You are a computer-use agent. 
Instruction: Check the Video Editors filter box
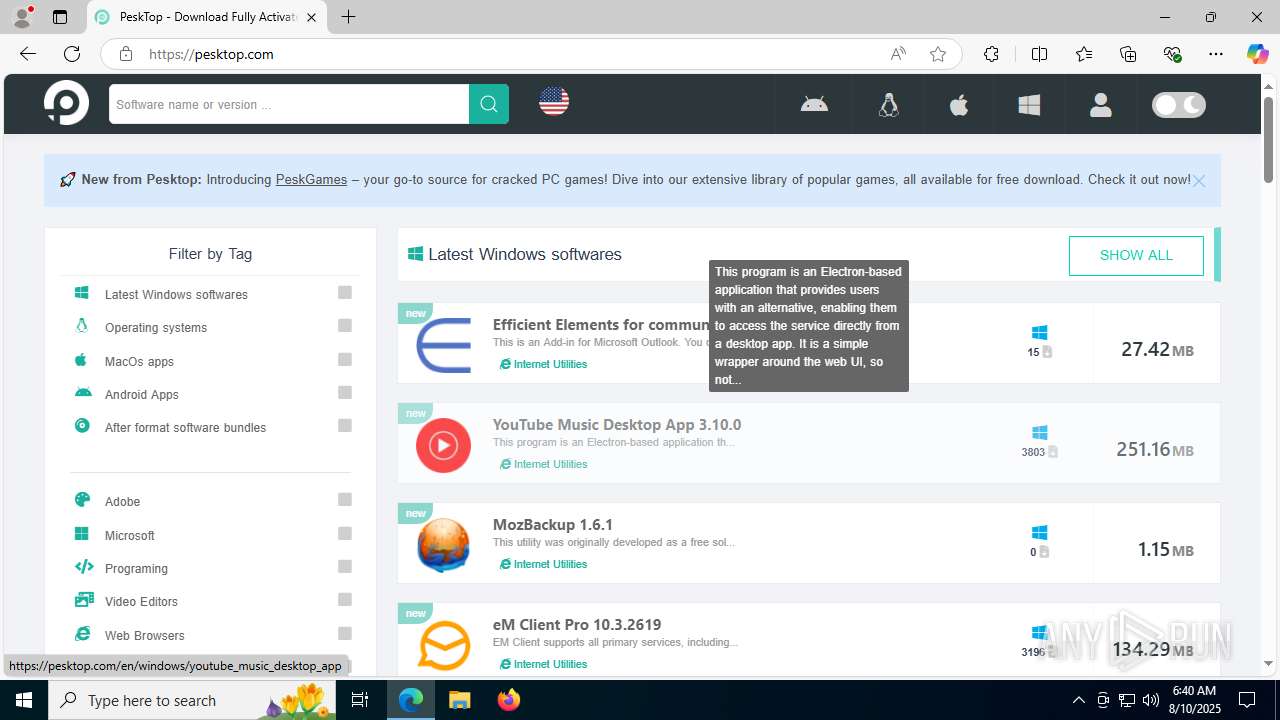345,599
